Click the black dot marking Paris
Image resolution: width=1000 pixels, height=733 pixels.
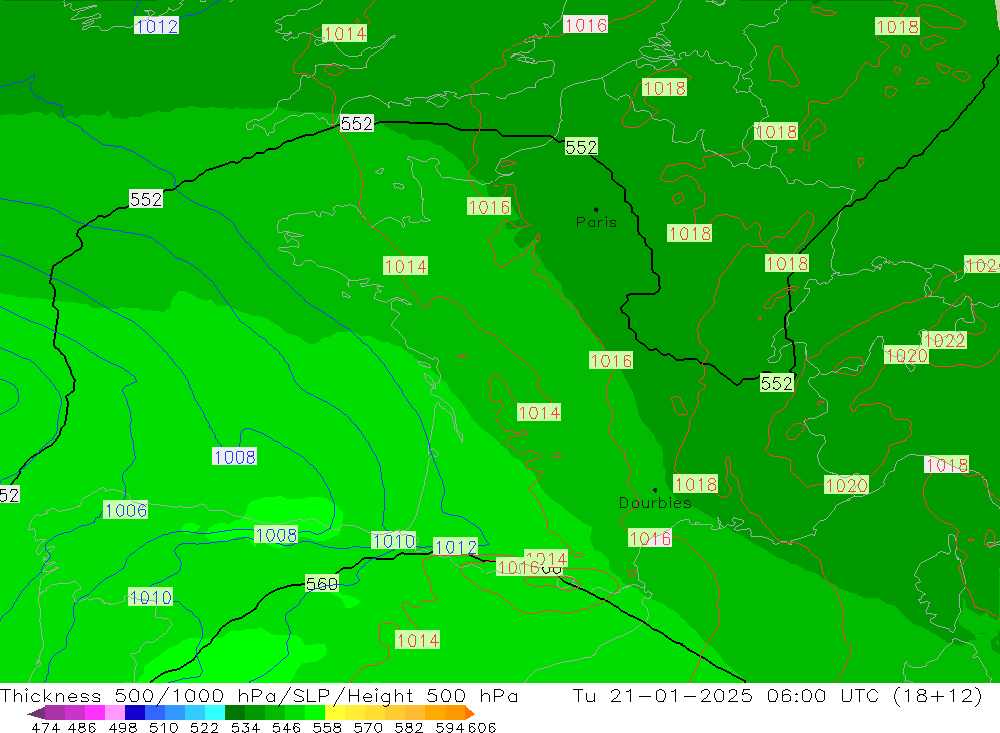tap(596, 209)
